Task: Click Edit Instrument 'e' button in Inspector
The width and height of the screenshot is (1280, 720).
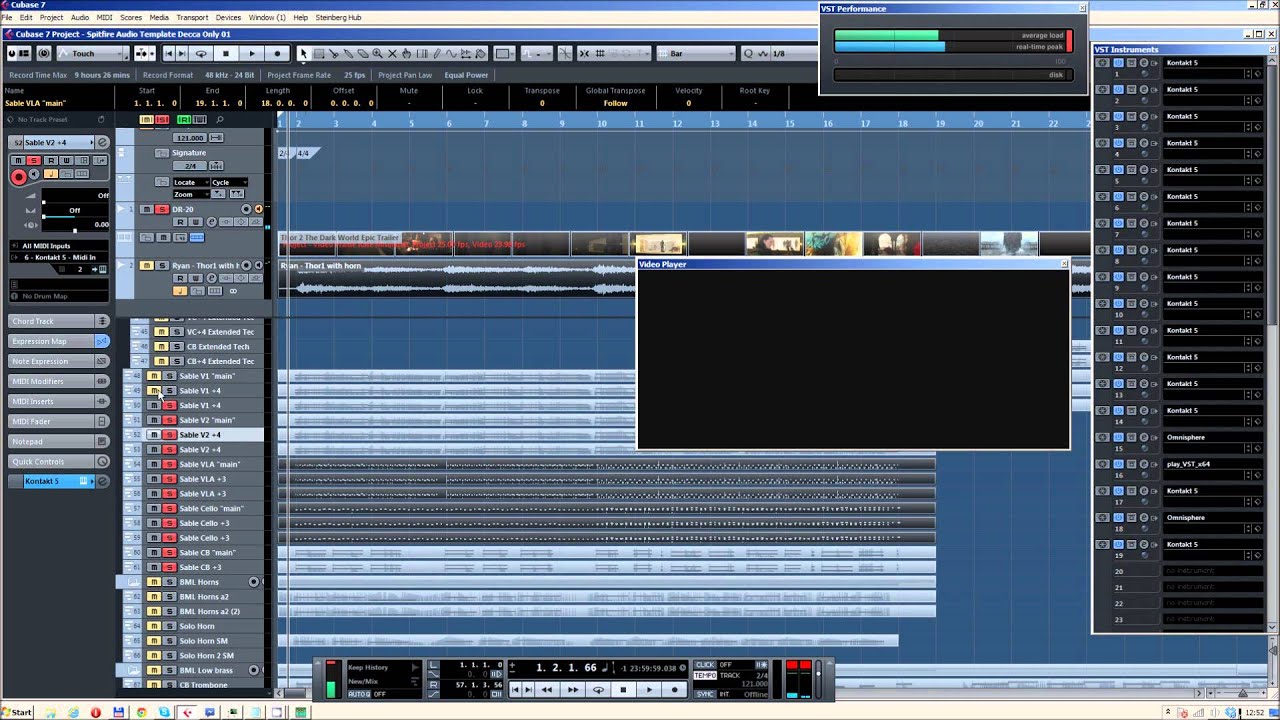Action: tap(102, 142)
